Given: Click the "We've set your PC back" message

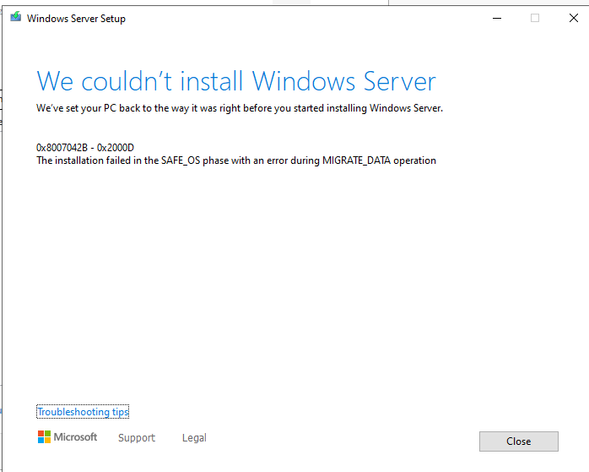Looking at the screenshot, I should (x=239, y=108).
